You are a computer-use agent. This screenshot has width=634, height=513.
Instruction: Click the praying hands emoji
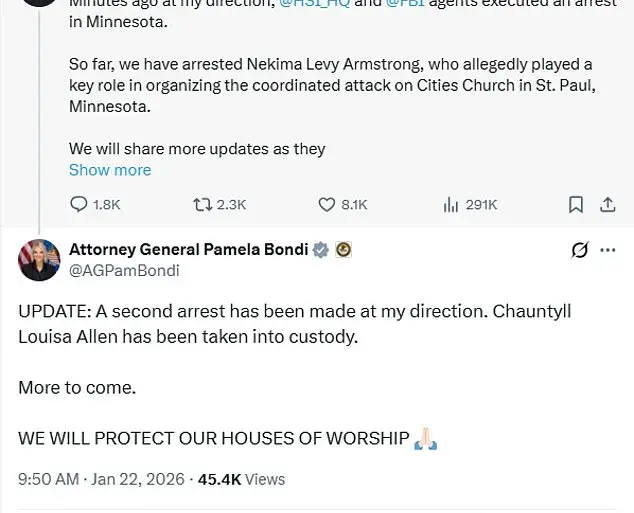click(x=426, y=438)
